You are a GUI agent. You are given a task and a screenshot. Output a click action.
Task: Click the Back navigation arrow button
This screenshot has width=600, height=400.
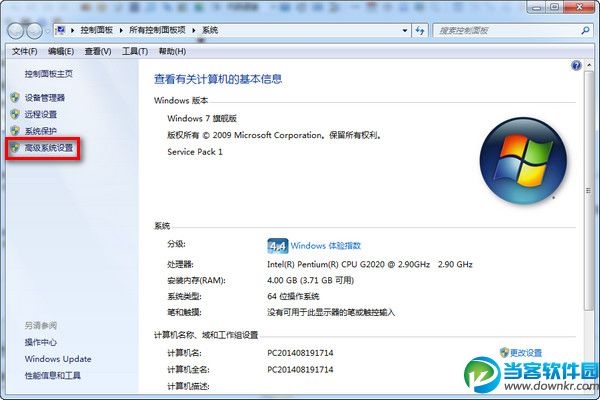coord(16,31)
